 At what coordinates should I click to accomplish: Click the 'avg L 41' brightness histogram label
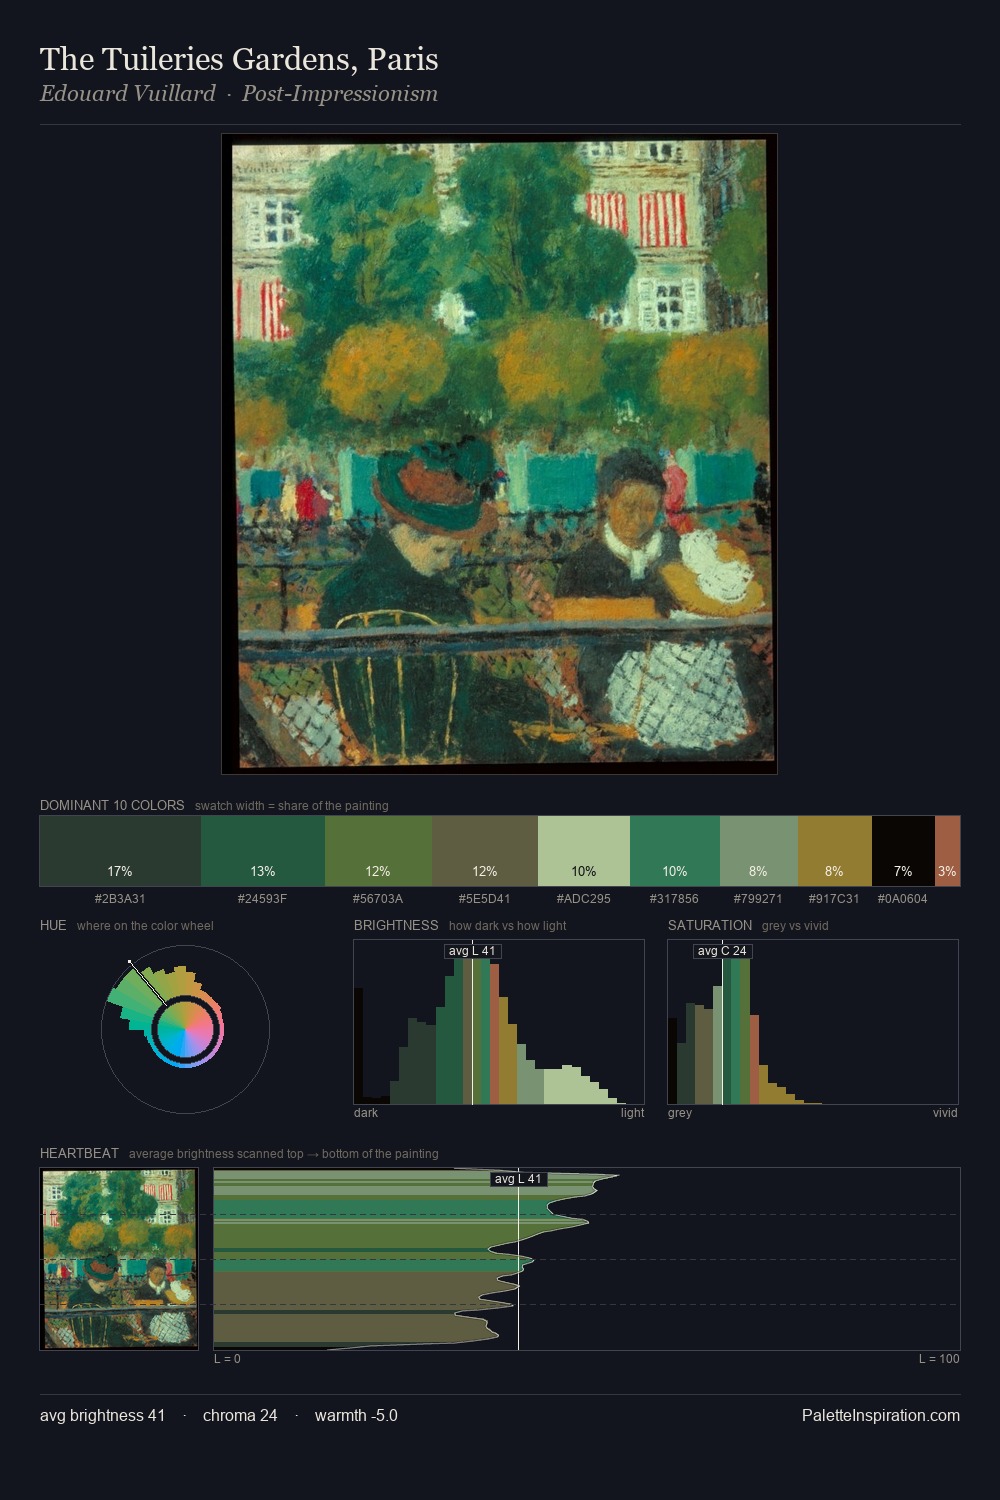472,951
